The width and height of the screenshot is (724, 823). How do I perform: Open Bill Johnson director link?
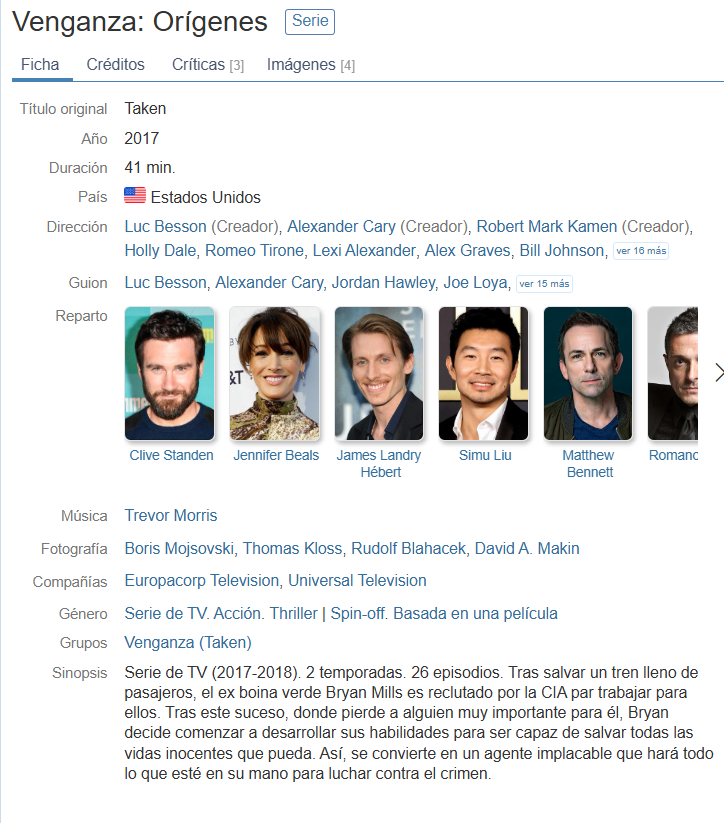[562, 250]
